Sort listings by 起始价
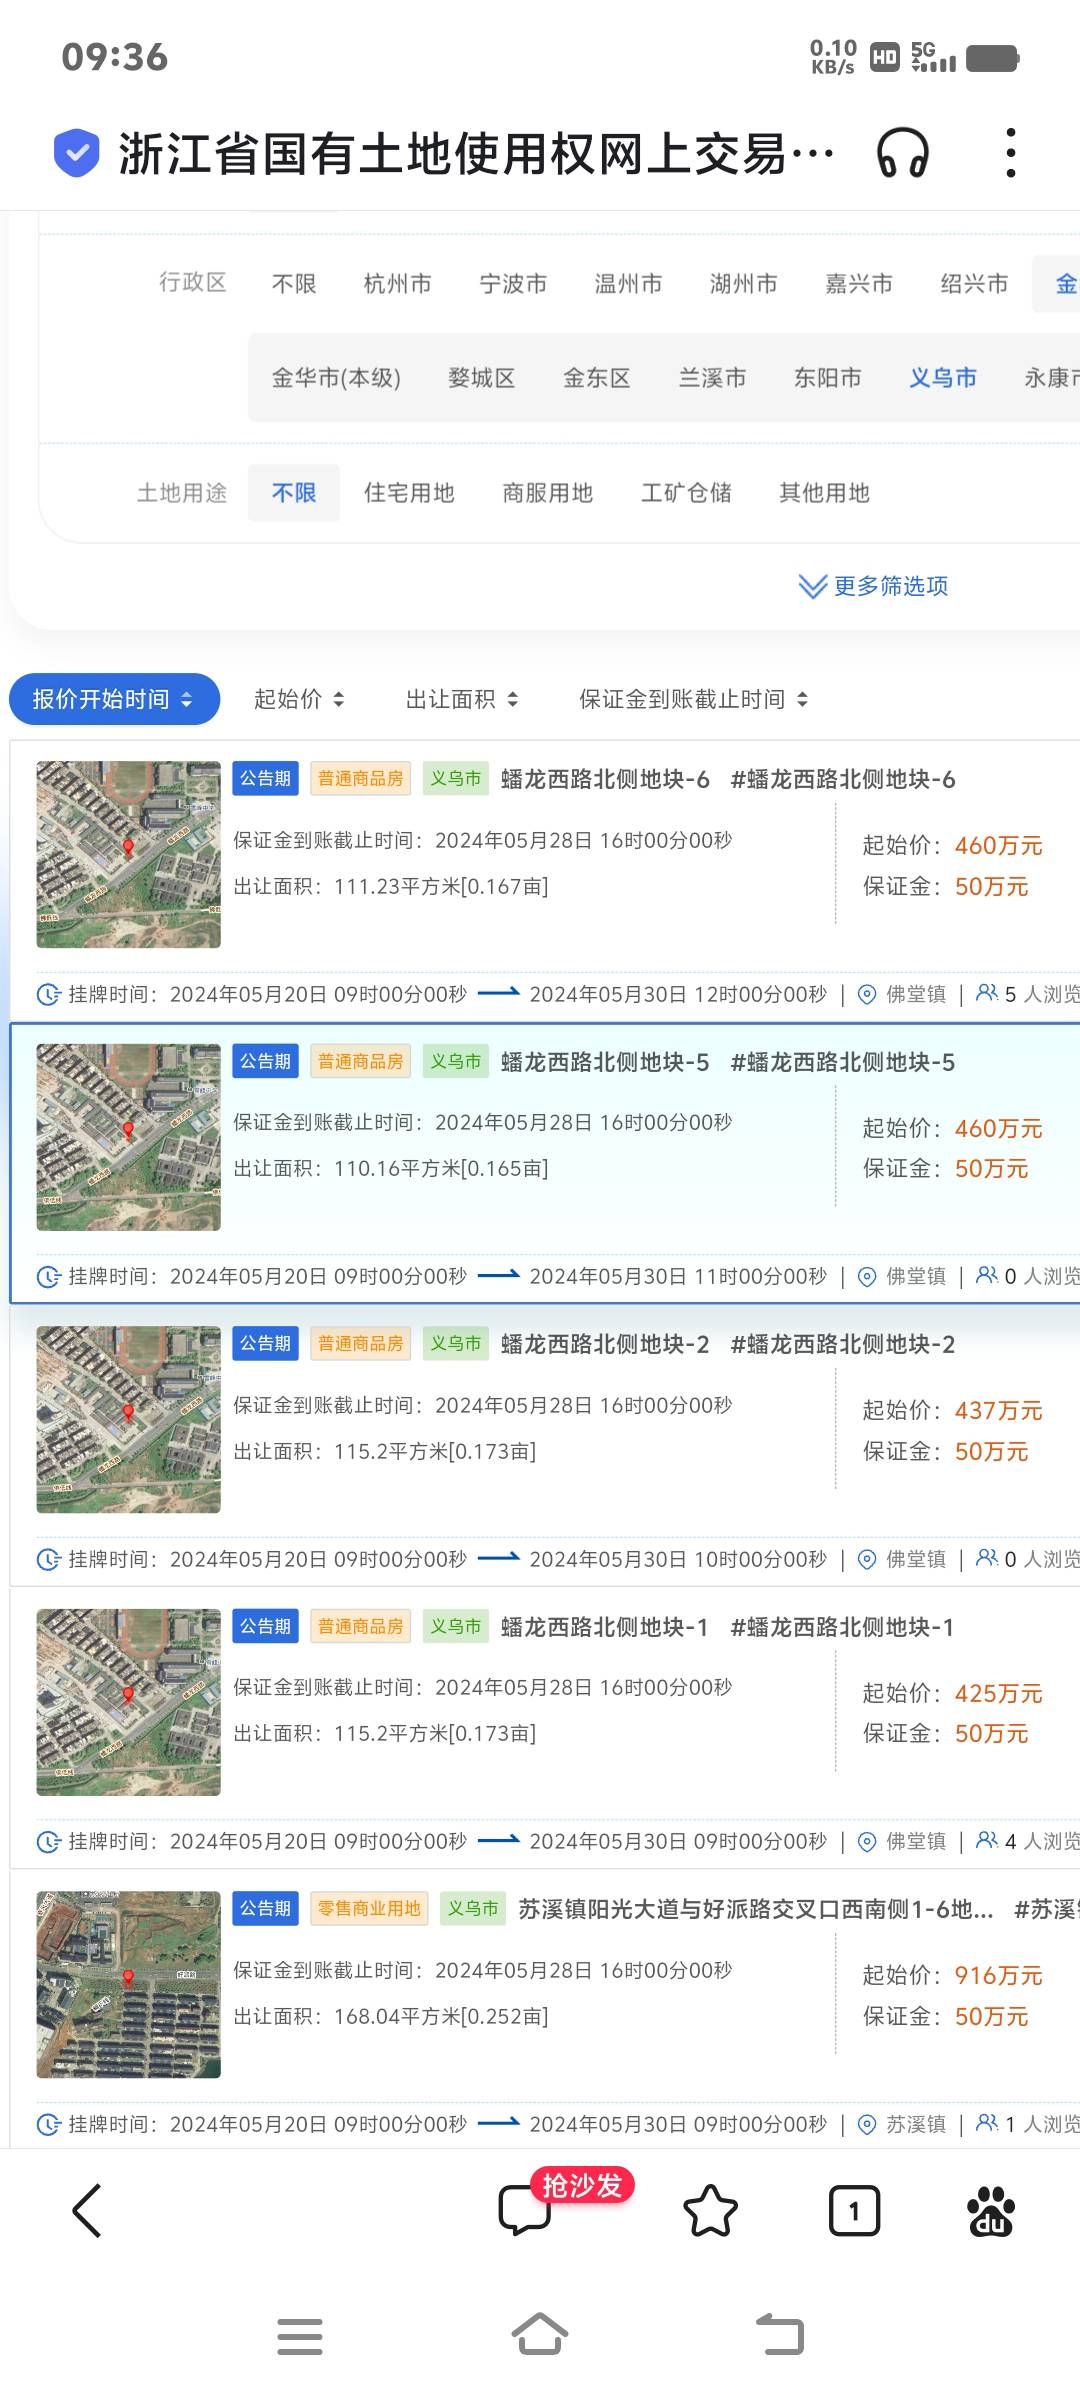 pos(299,699)
